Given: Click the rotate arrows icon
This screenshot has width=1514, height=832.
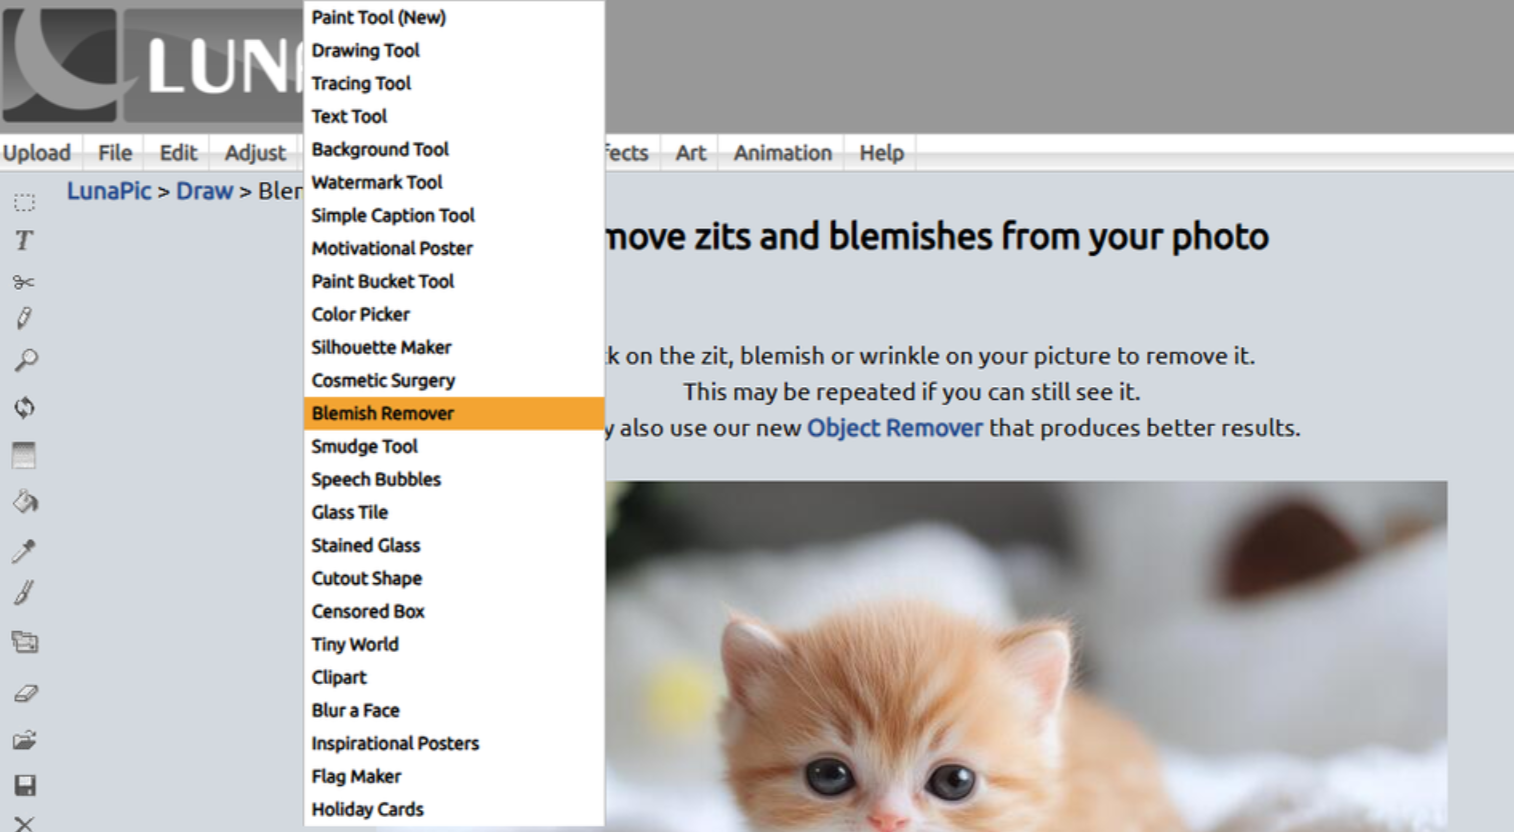Looking at the screenshot, I should tap(25, 408).
